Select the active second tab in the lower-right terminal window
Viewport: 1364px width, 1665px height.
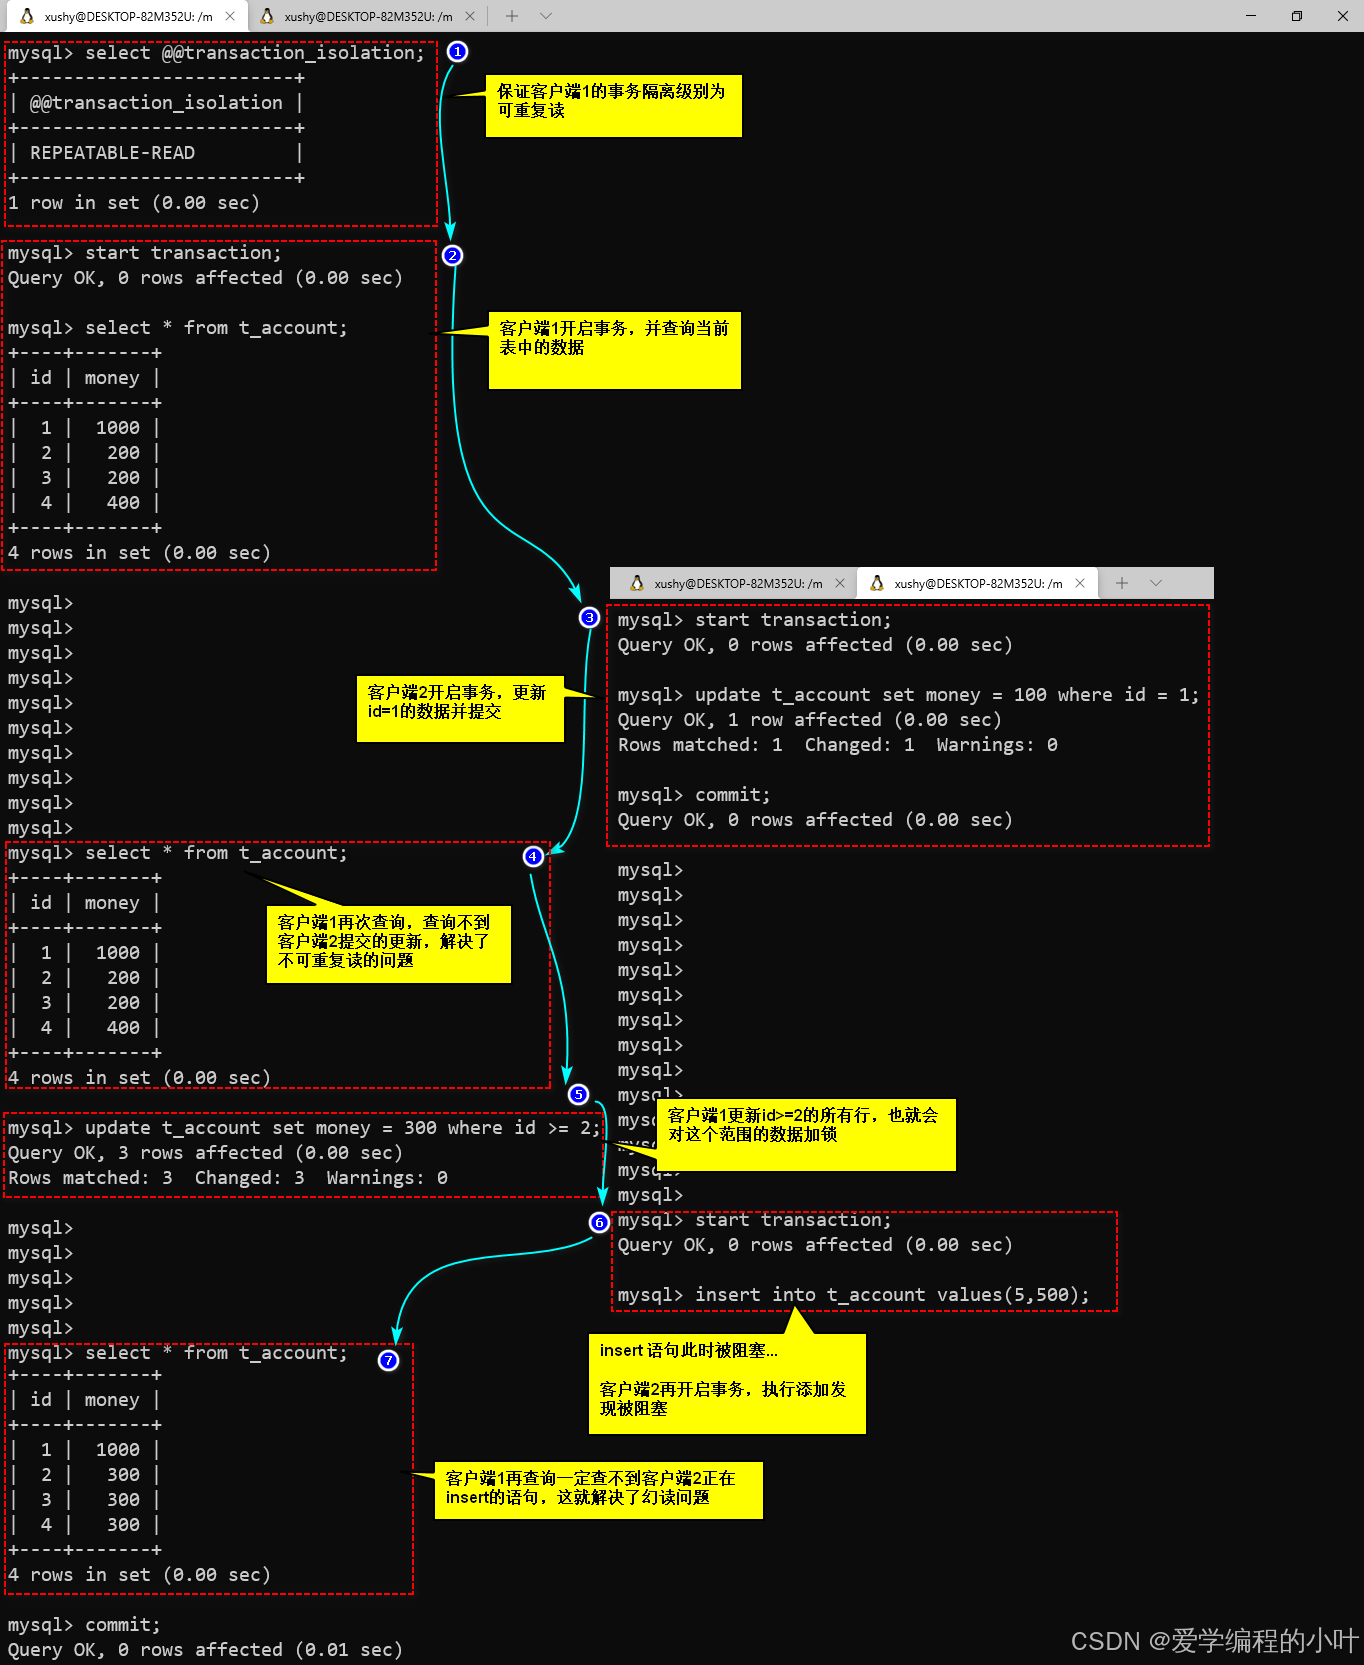tap(976, 583)
